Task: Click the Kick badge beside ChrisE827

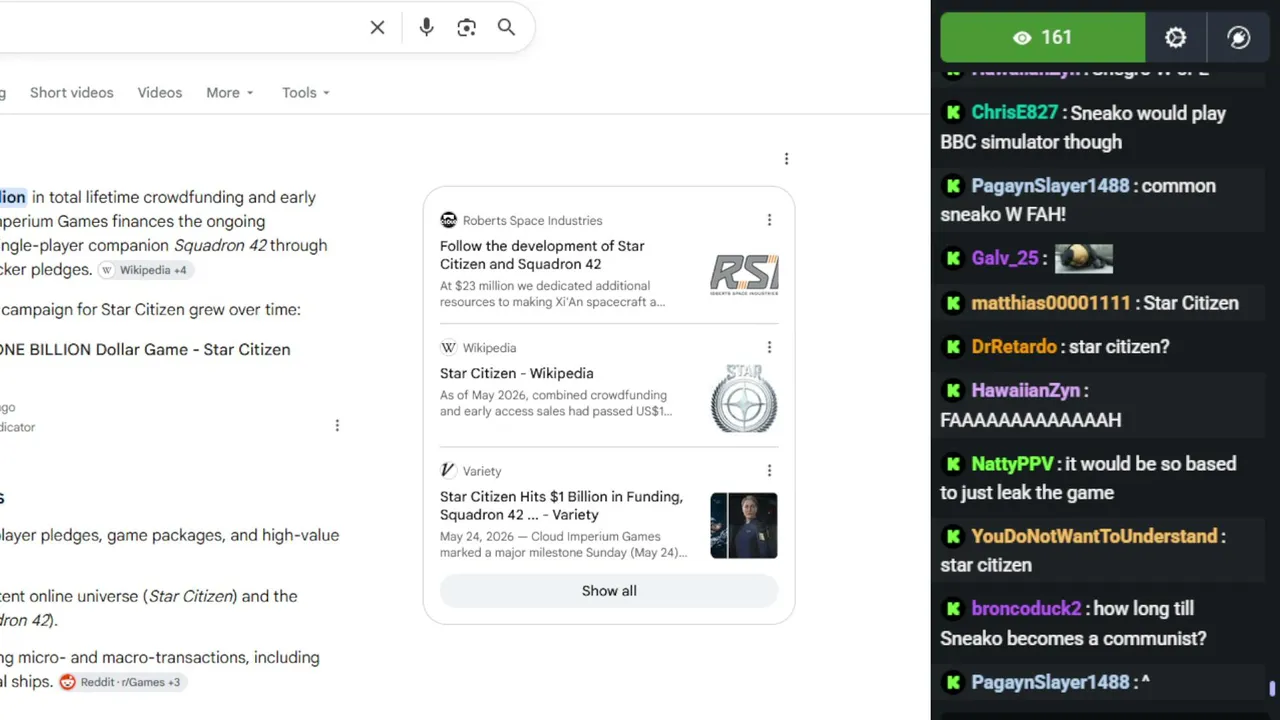Action: [x=953, y=113]
